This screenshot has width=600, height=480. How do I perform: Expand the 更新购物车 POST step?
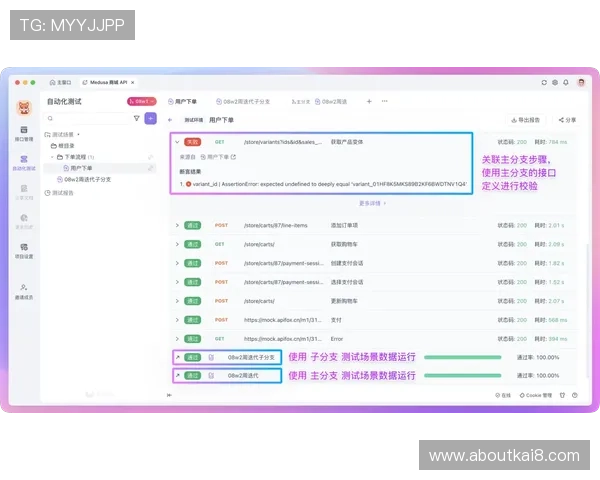(x=177, y=301)
